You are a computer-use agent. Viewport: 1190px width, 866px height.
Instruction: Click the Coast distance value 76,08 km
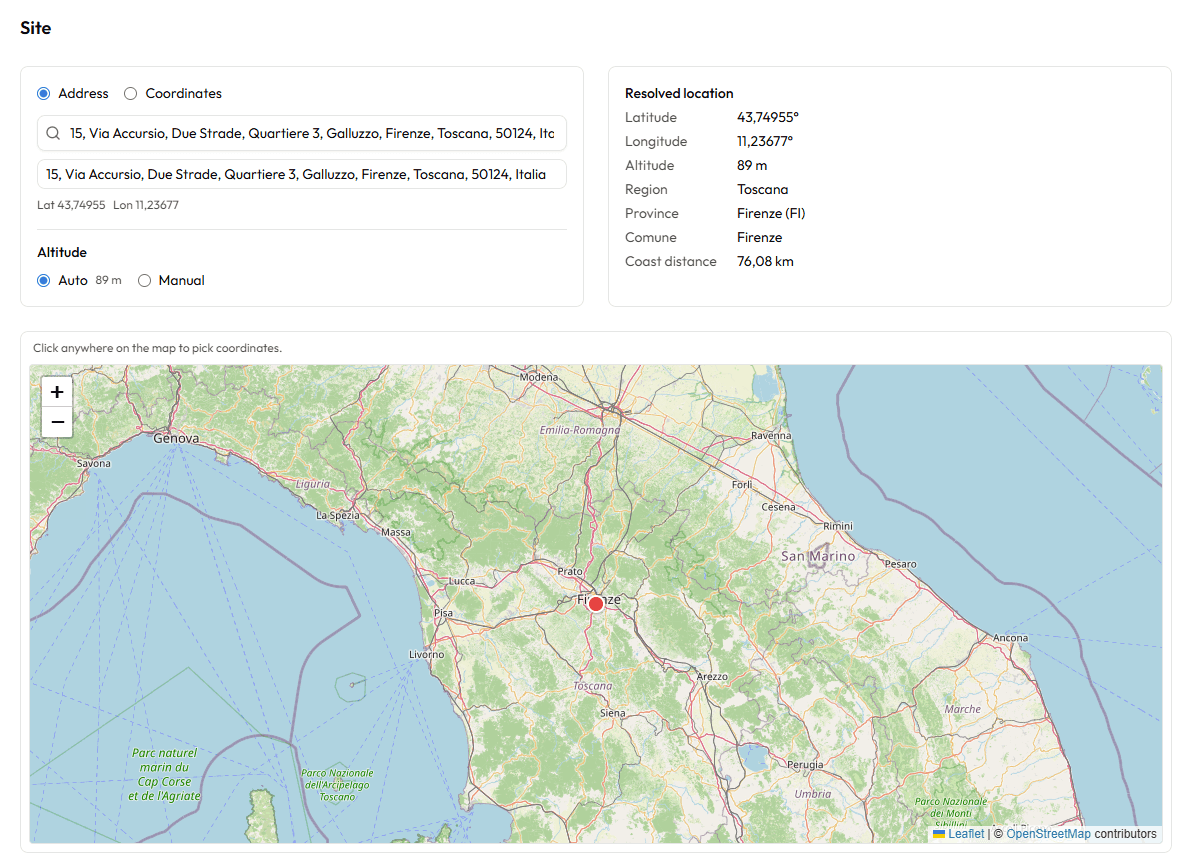765,262
